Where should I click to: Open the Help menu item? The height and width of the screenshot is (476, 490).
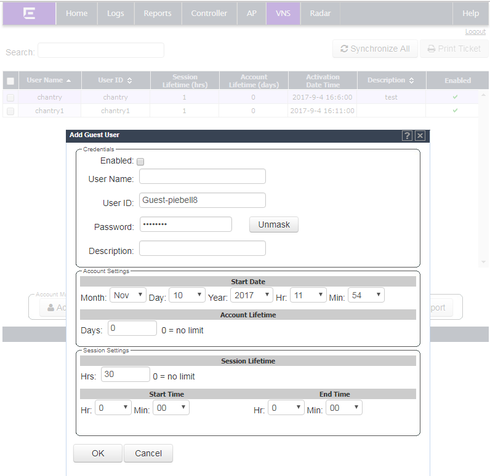pyautogui.click(x=470, y=13)
